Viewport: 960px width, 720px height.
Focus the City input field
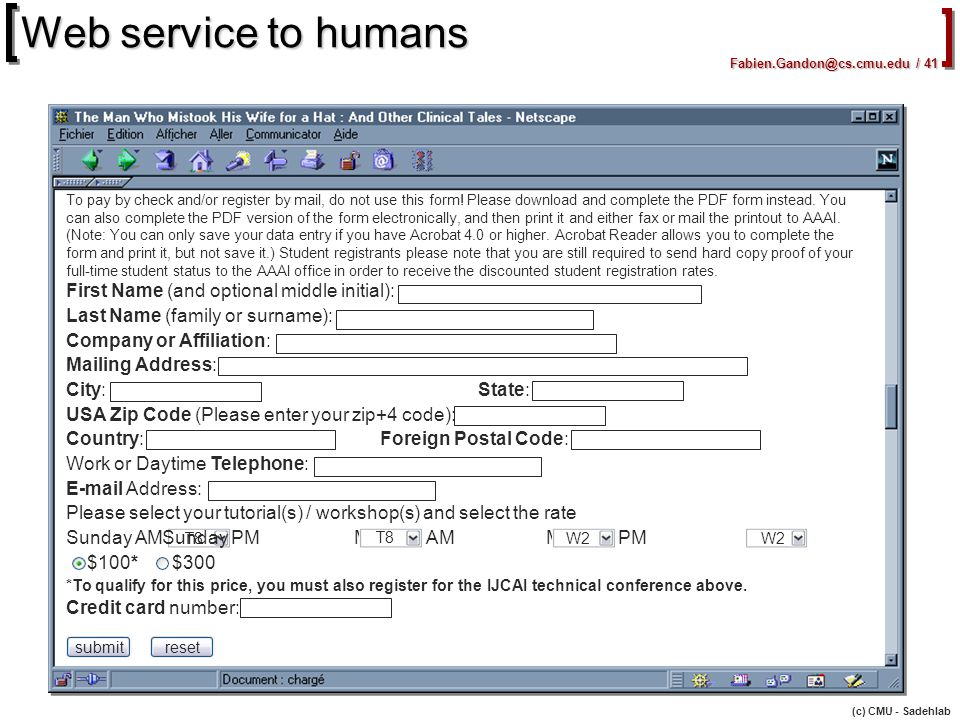186,392
